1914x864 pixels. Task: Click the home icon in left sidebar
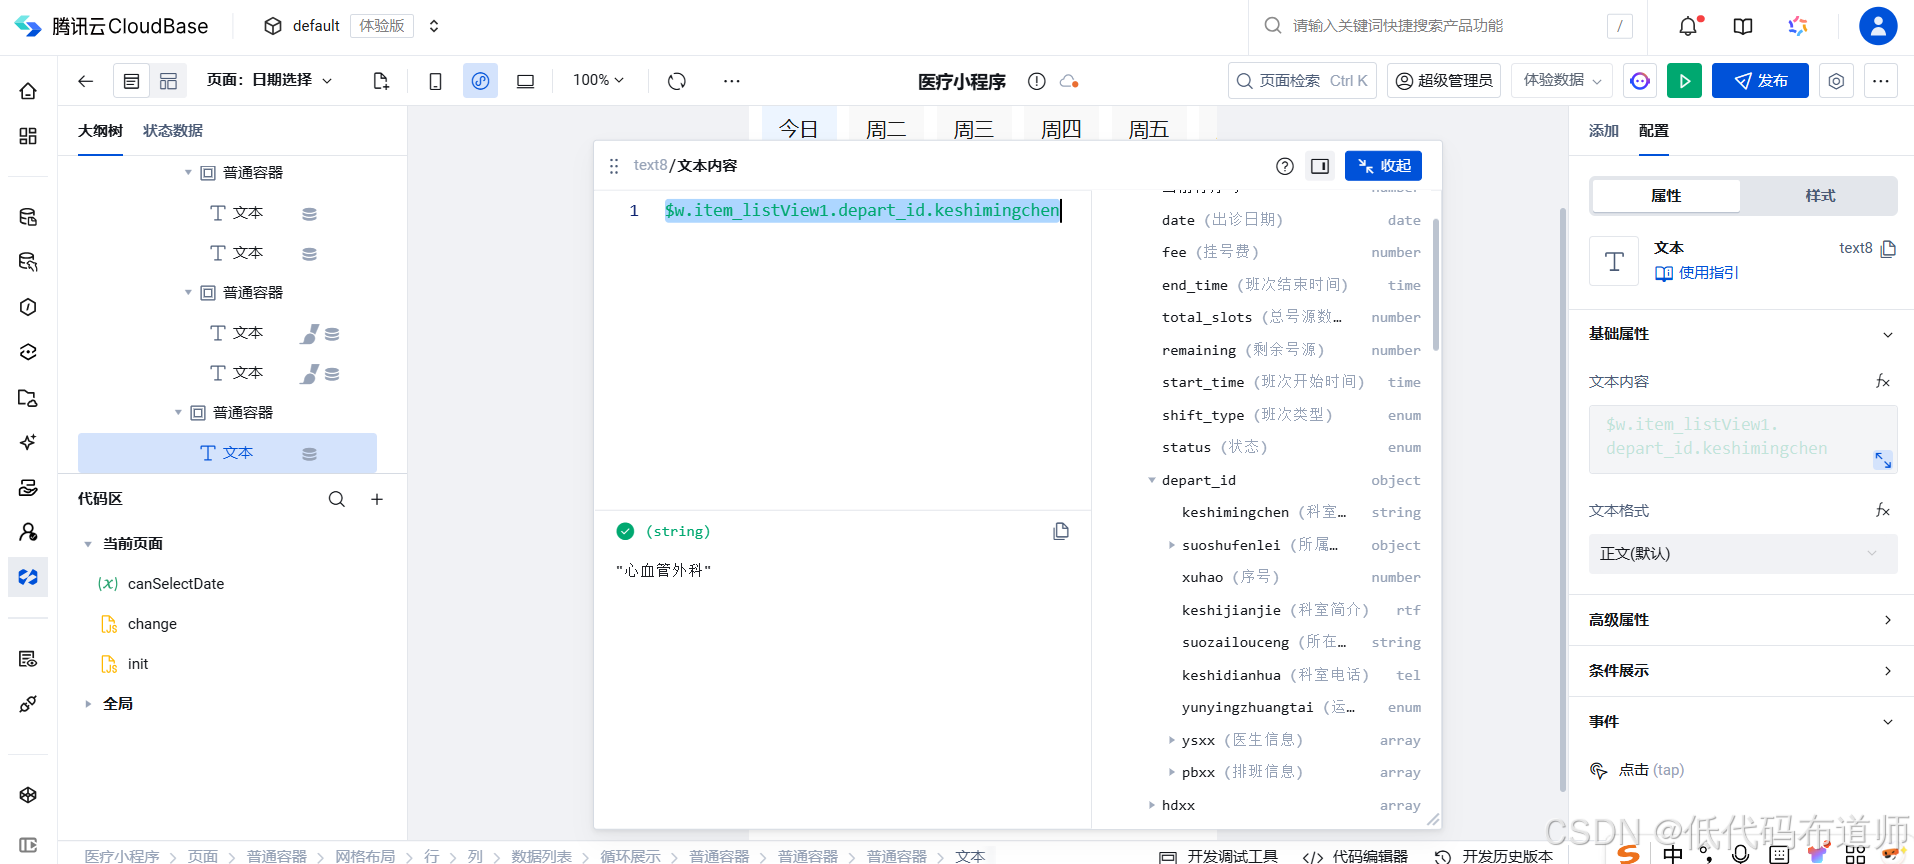tap(28, 91)
